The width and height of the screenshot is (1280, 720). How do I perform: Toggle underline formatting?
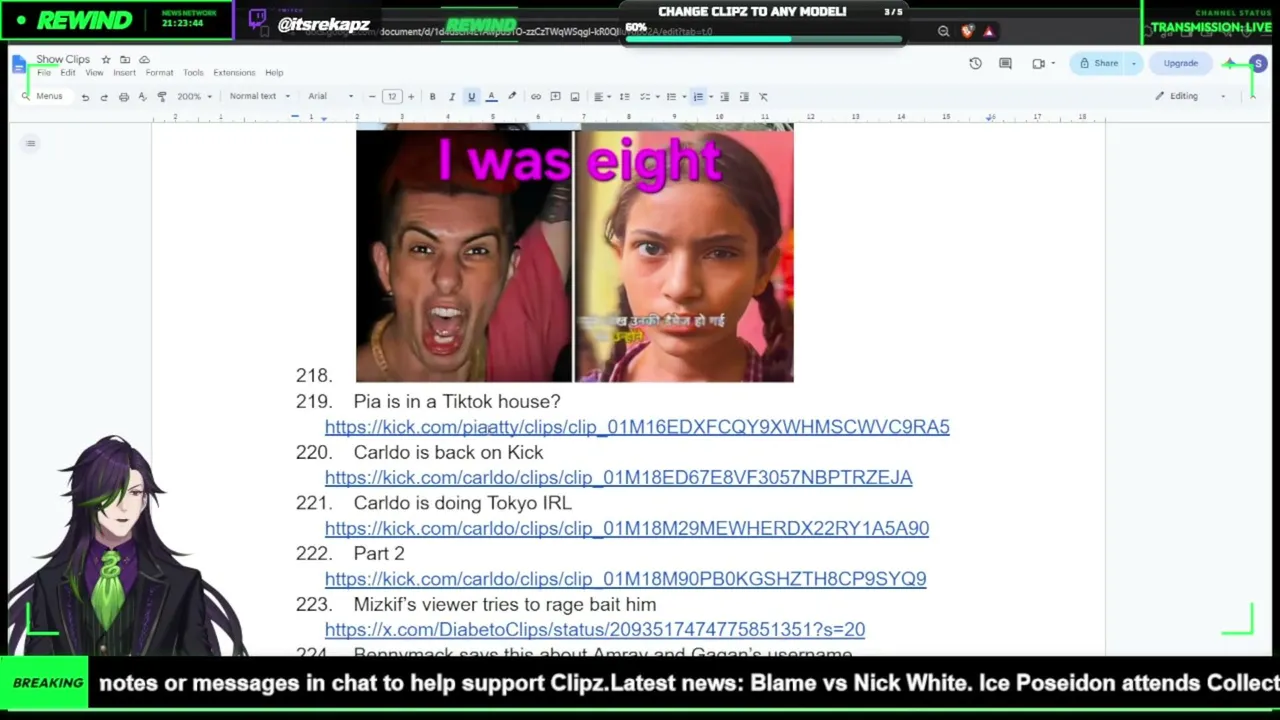(471, 97)
